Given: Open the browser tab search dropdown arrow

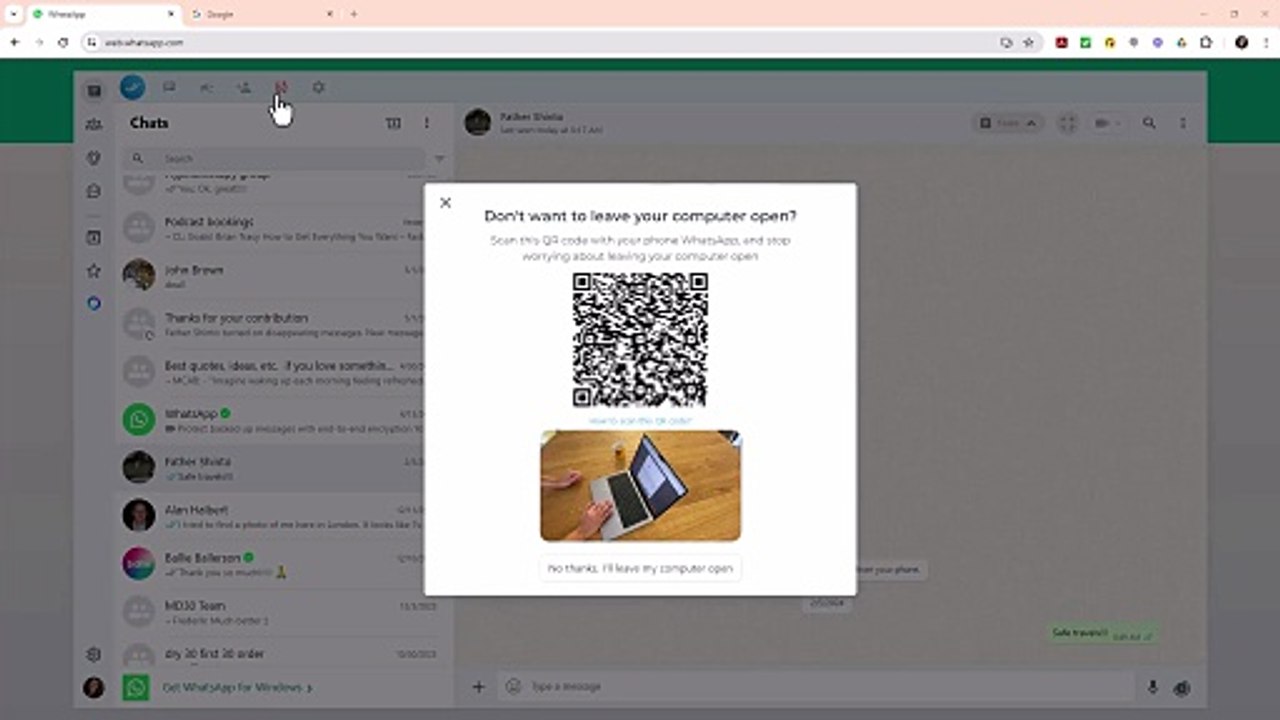Looking at the screenshot, I should (x=13, y=14).
